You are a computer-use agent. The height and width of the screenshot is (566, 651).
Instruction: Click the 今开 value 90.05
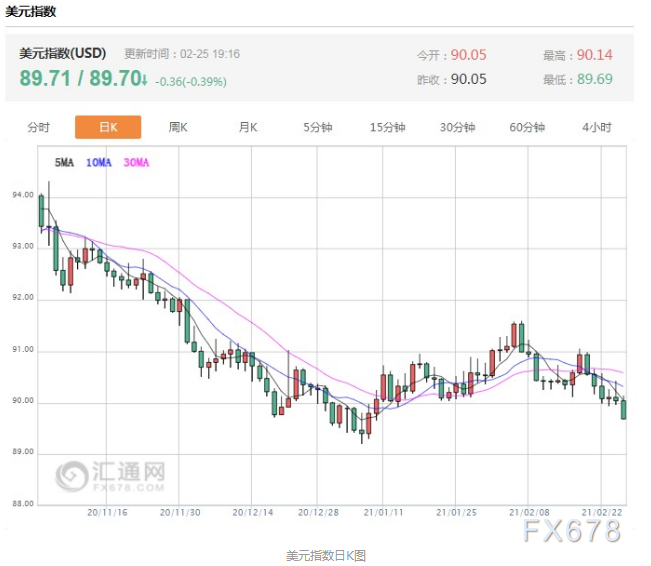pos(468,55)
